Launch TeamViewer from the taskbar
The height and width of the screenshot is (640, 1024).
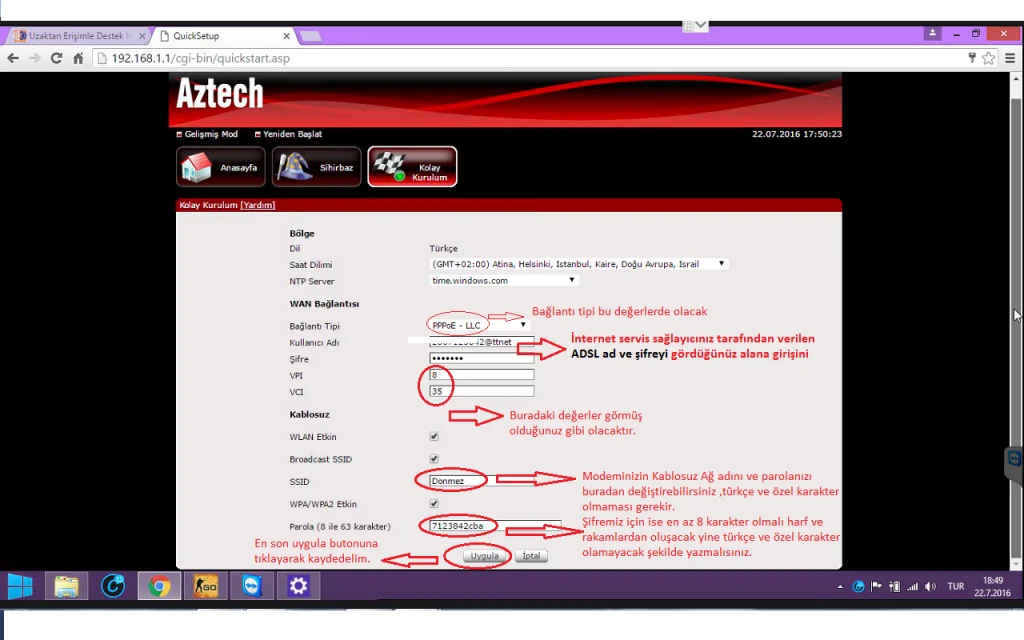pyautogui.click(x=251, y=586)
